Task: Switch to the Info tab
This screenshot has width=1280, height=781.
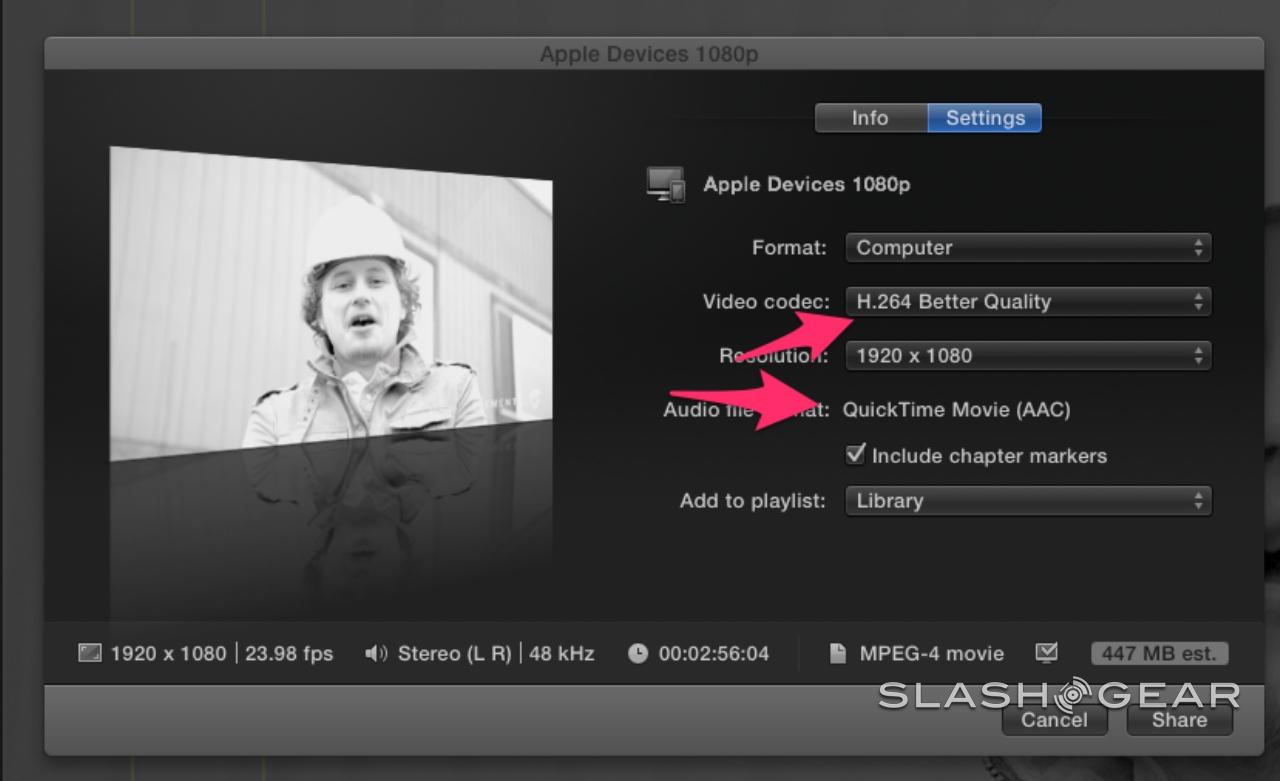Action: coord(869,118)
